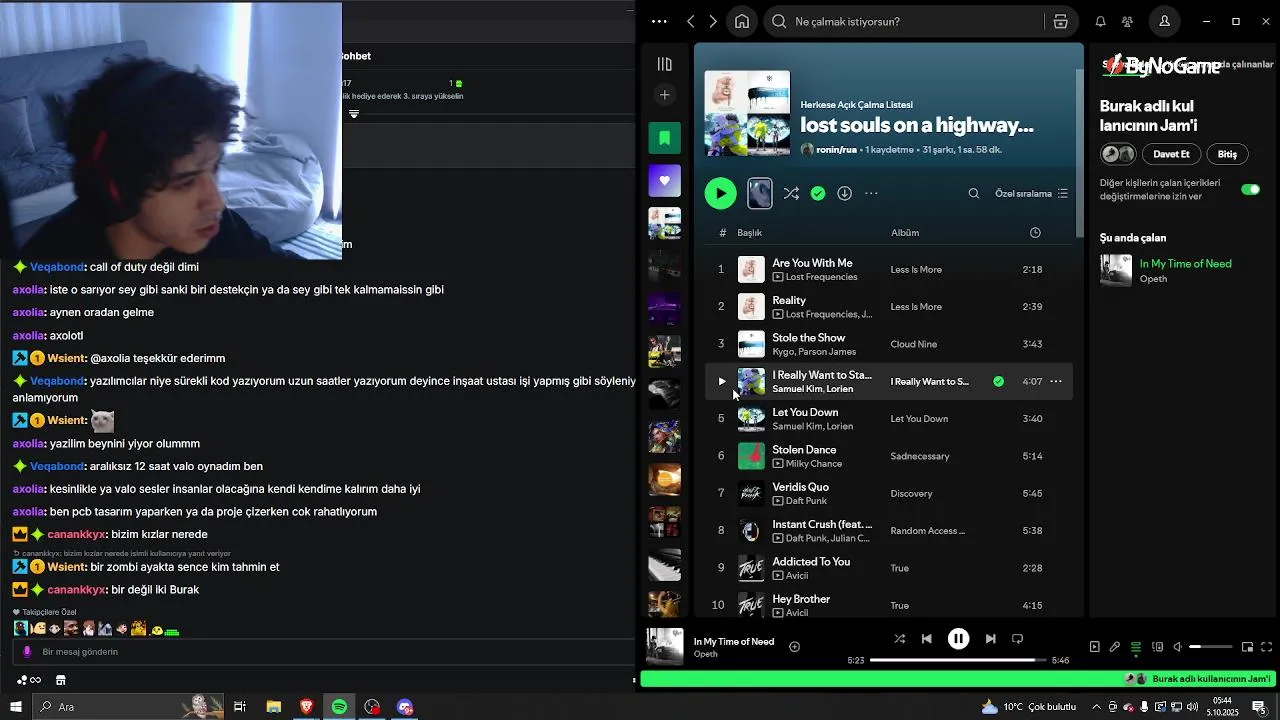Open Spotify notifications bell

[1100, 21]
